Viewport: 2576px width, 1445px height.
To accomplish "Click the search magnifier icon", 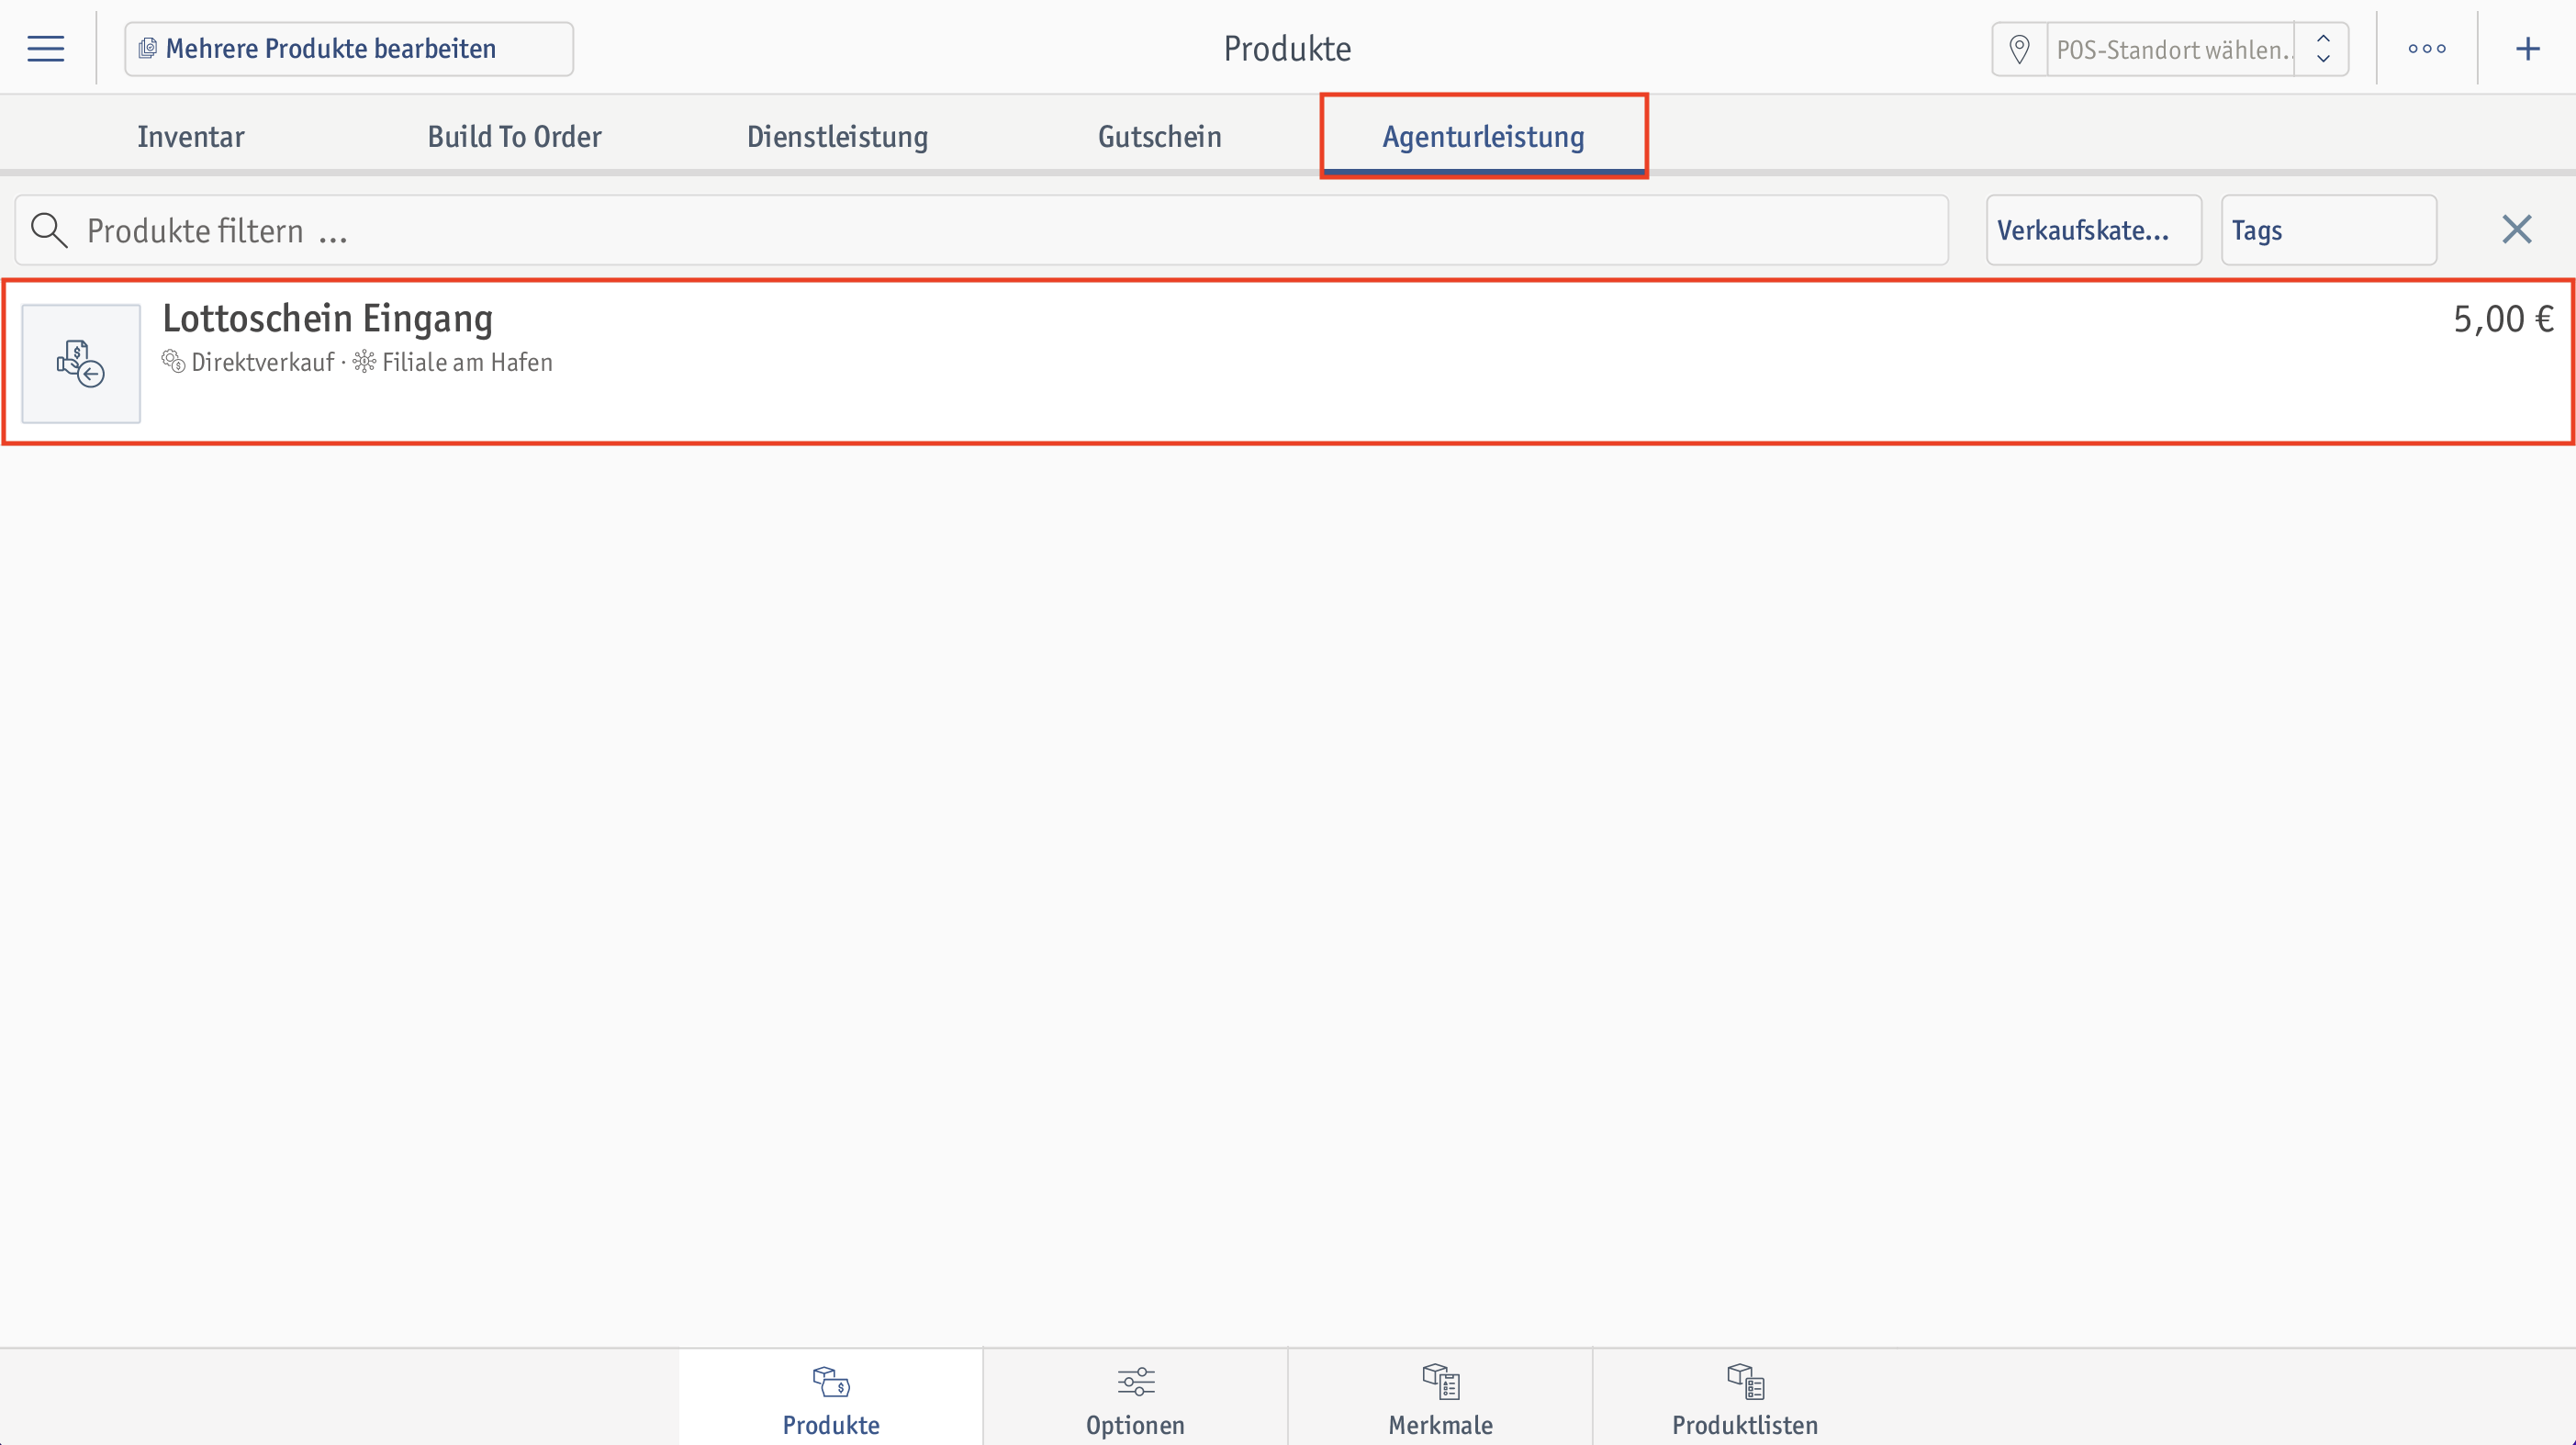I will tap(49, 231).
